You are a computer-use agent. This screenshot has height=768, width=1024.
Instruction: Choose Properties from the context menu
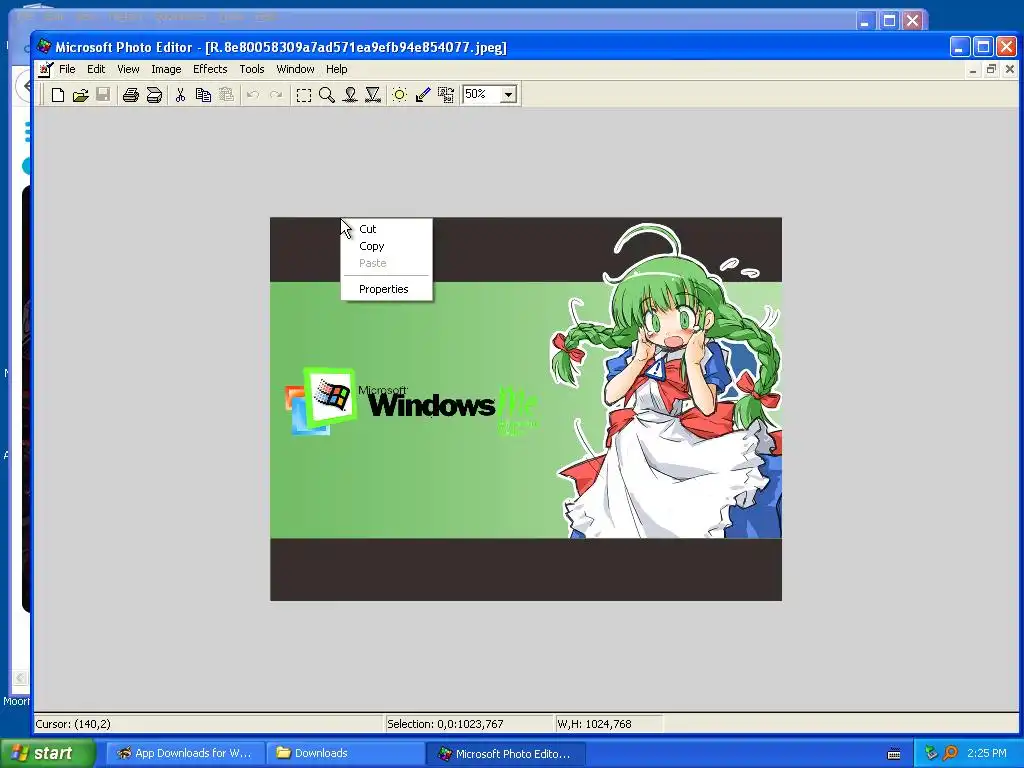(x=387, y=289)
